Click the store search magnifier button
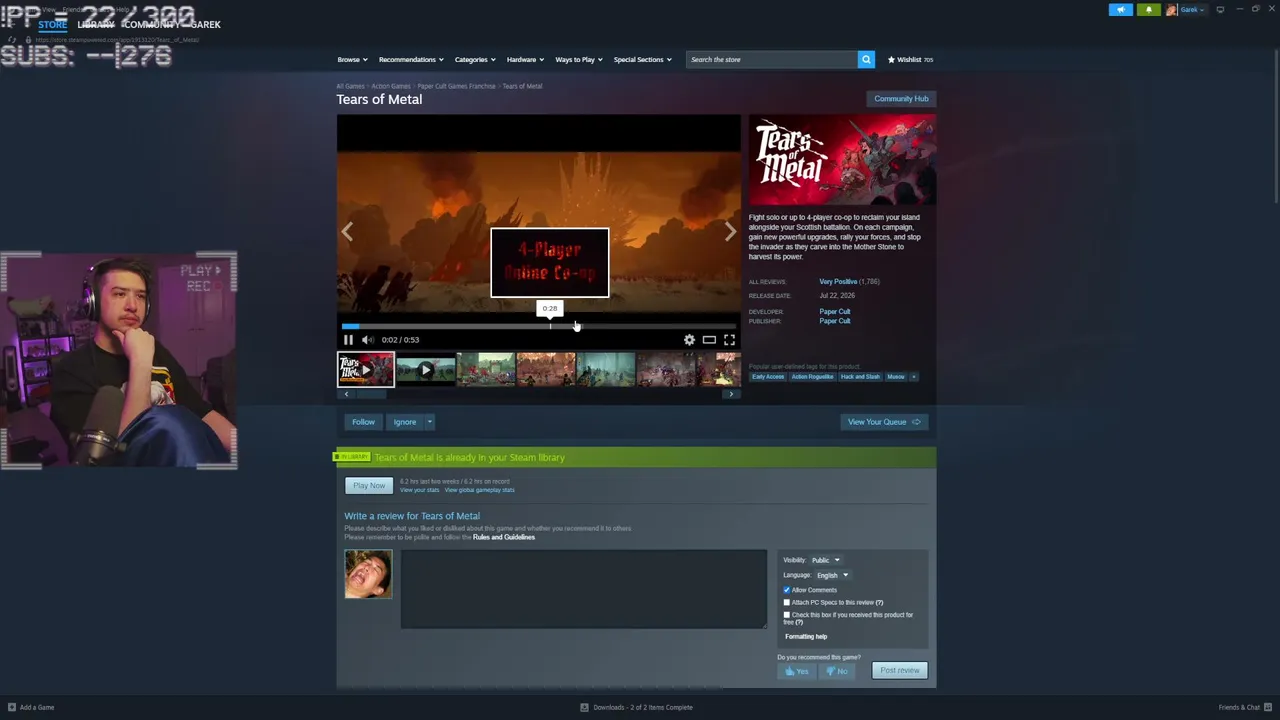Screen dimensions: 1280x720 866,60
